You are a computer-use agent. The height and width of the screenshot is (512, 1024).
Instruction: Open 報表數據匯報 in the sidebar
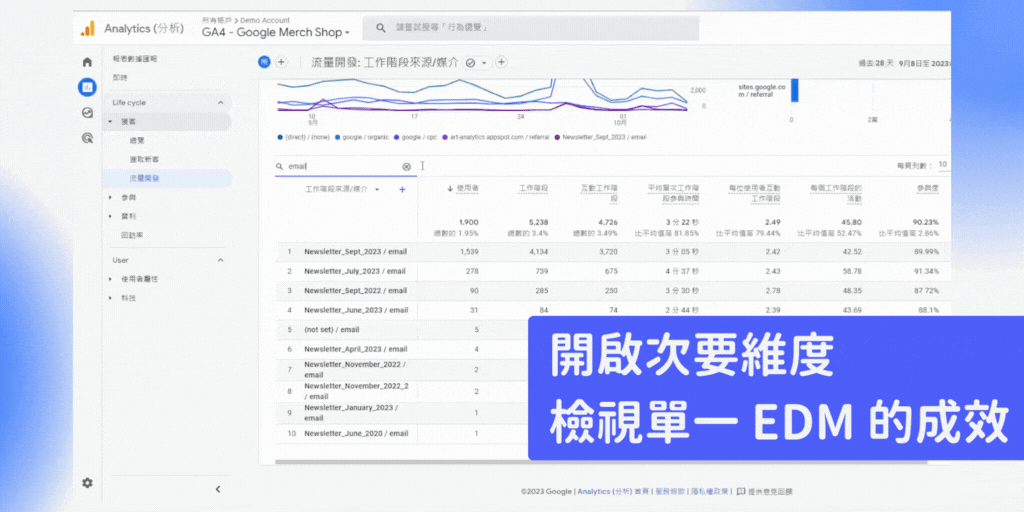[x=135, y=59]
